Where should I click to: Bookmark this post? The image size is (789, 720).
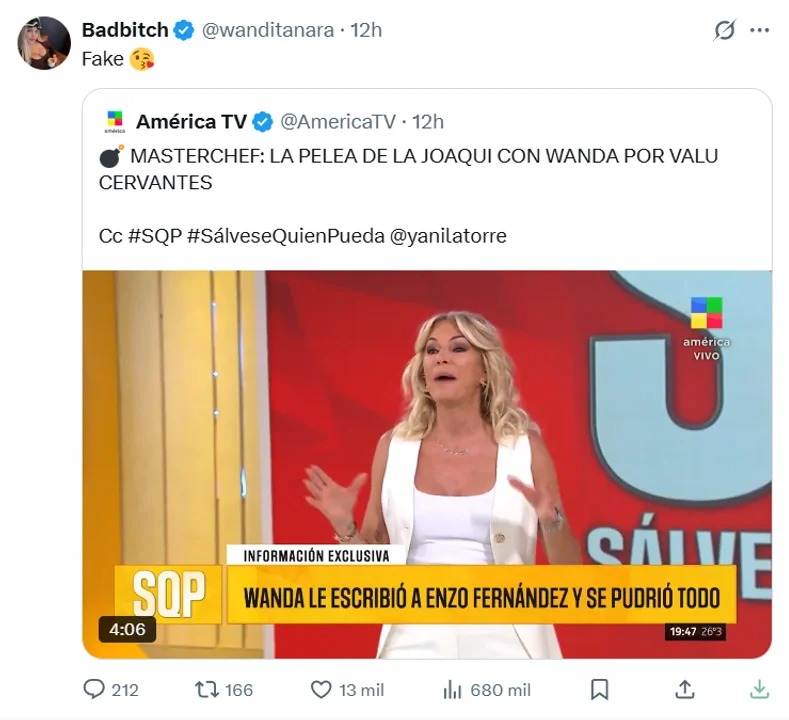click(x=599, y=689)
